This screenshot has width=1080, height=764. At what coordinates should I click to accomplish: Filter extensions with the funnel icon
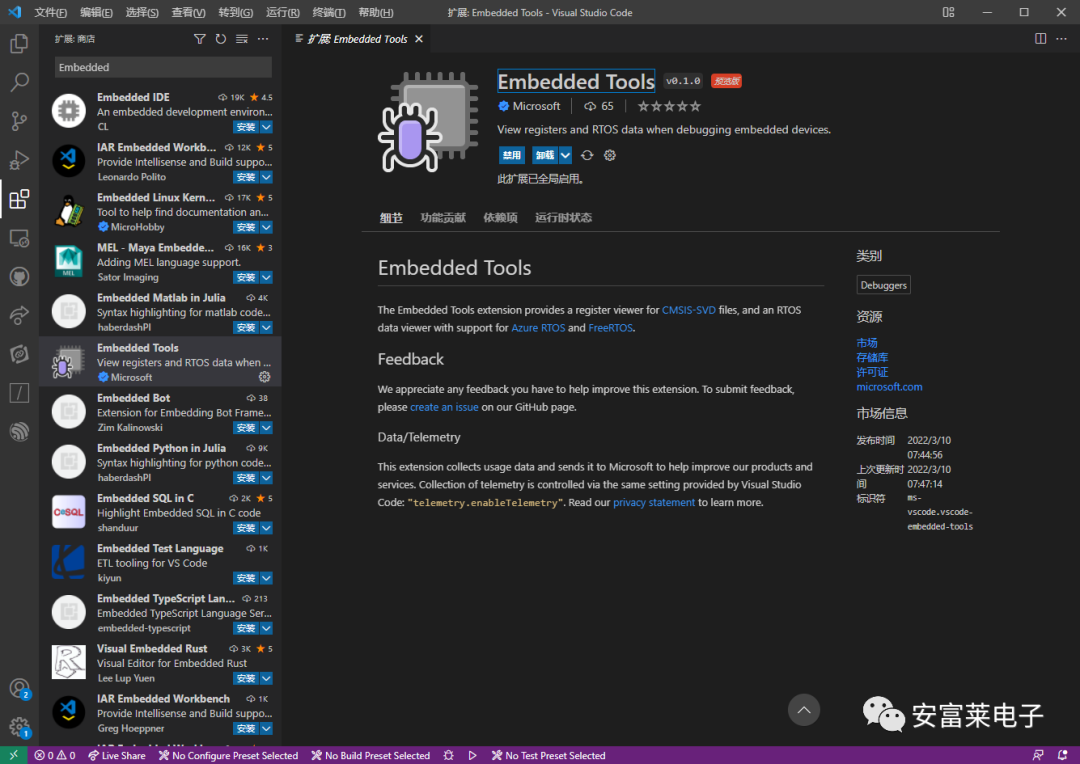(x=200, y=39)
